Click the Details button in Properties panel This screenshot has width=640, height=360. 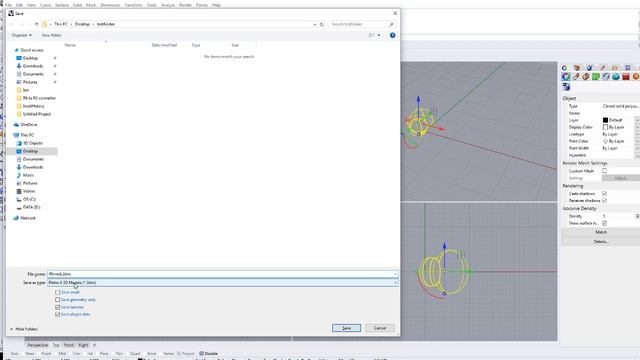600,242
